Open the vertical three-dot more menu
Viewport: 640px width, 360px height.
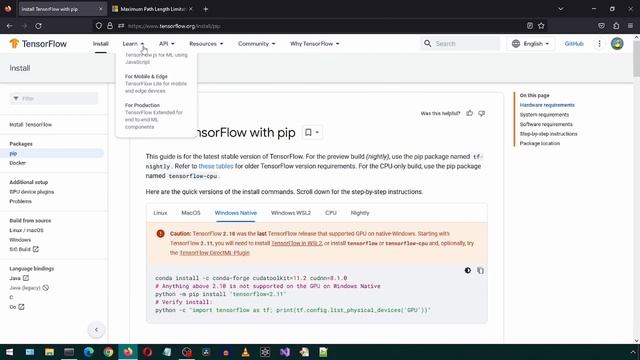[x=599, y=43]
